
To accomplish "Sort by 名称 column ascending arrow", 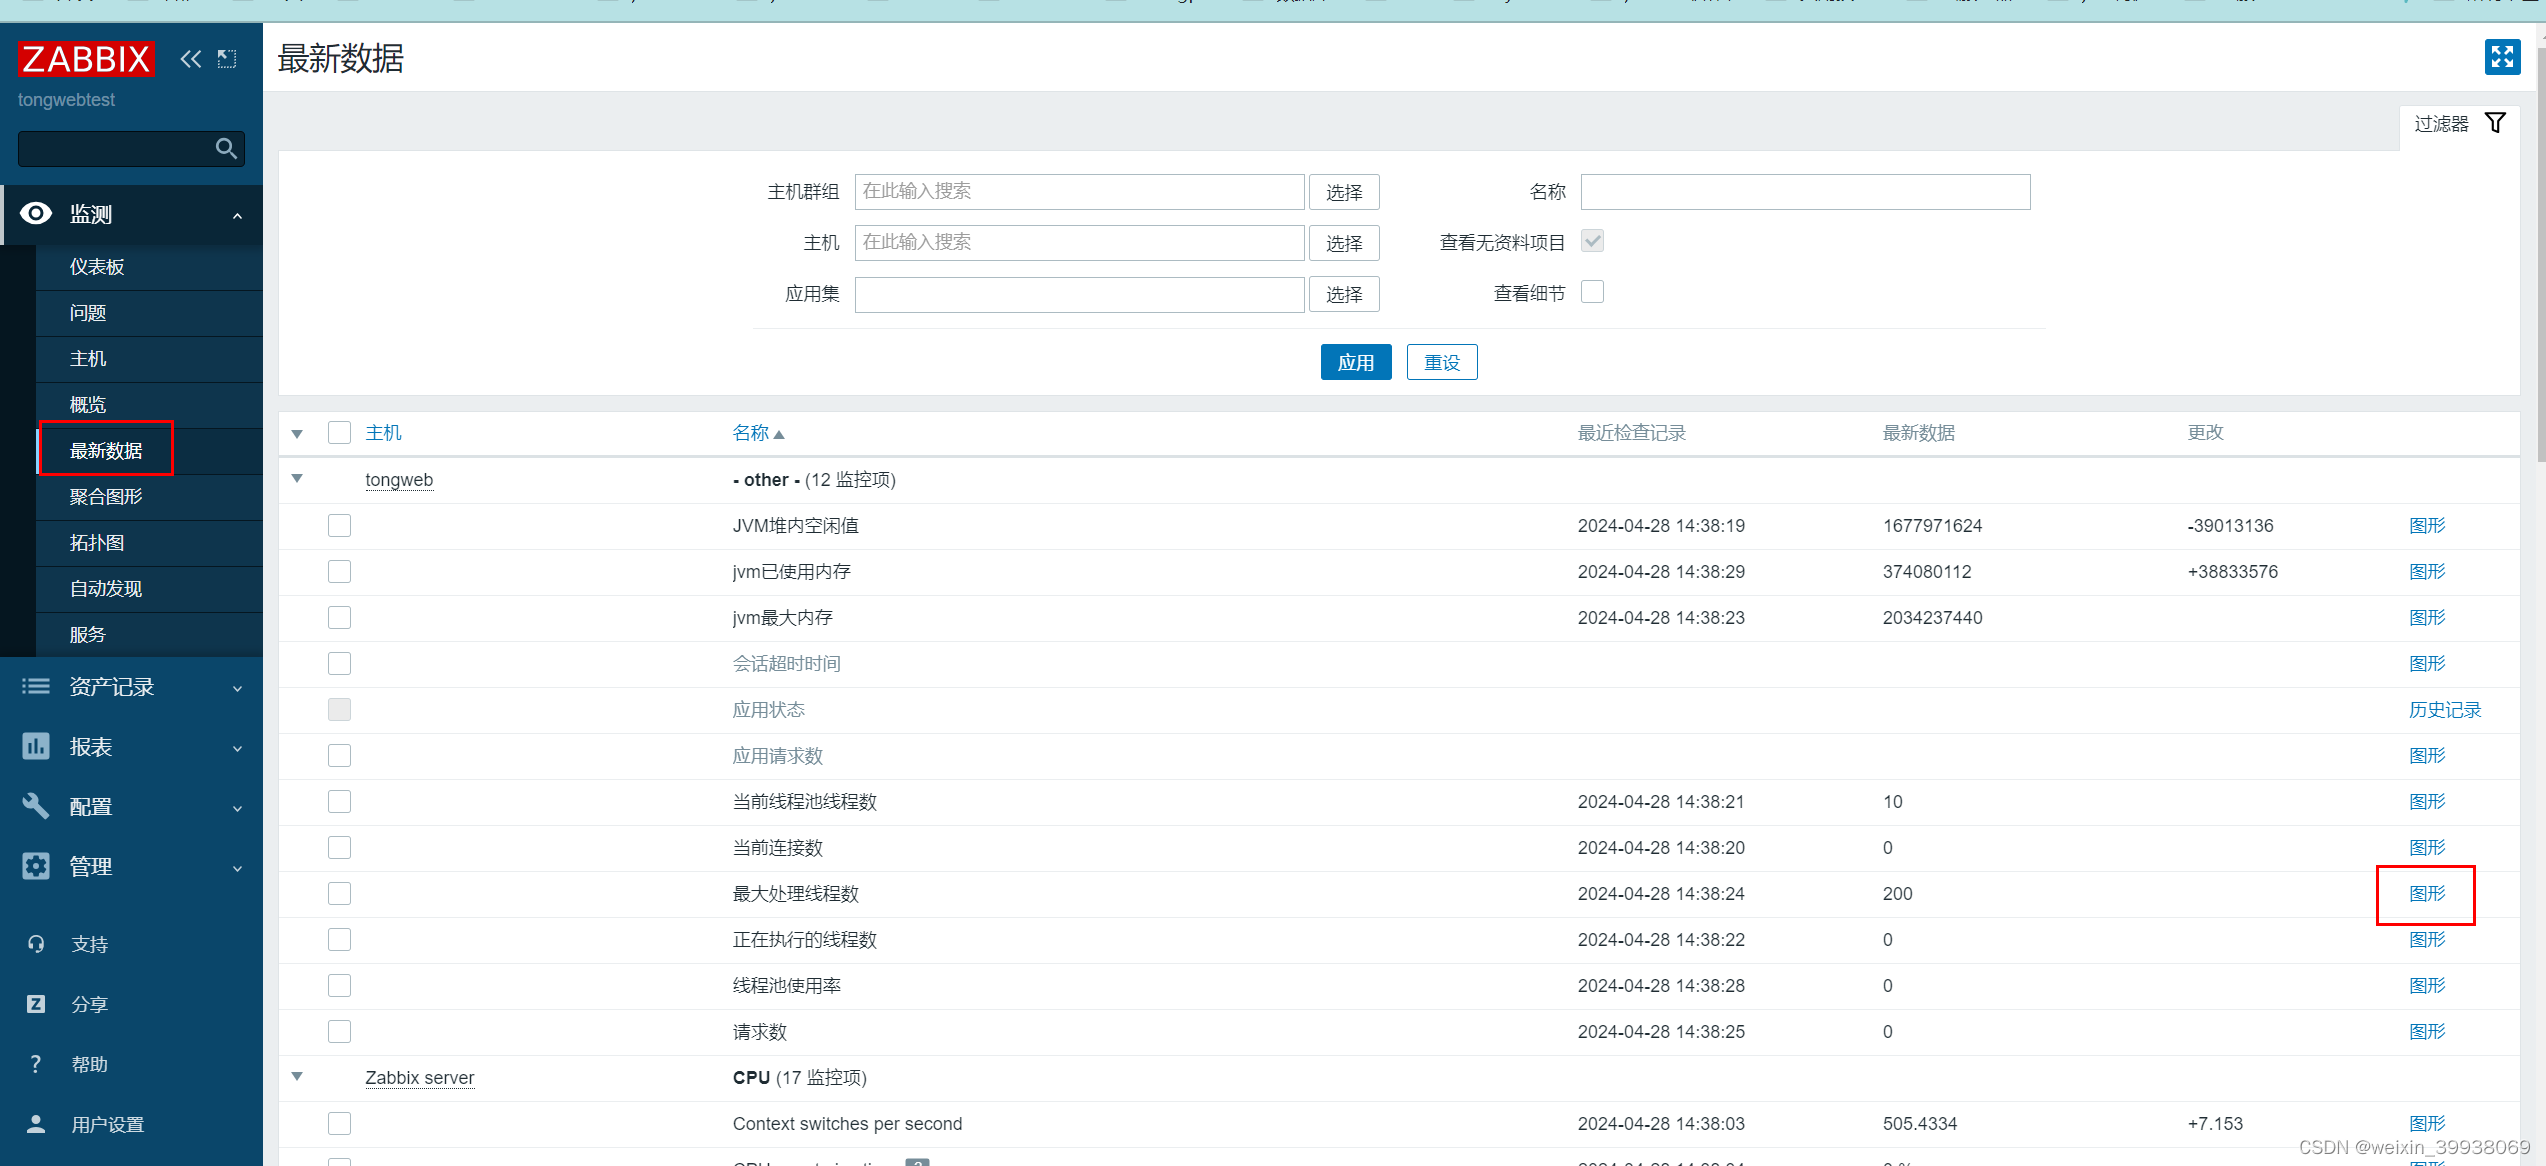I will [779, 435].
